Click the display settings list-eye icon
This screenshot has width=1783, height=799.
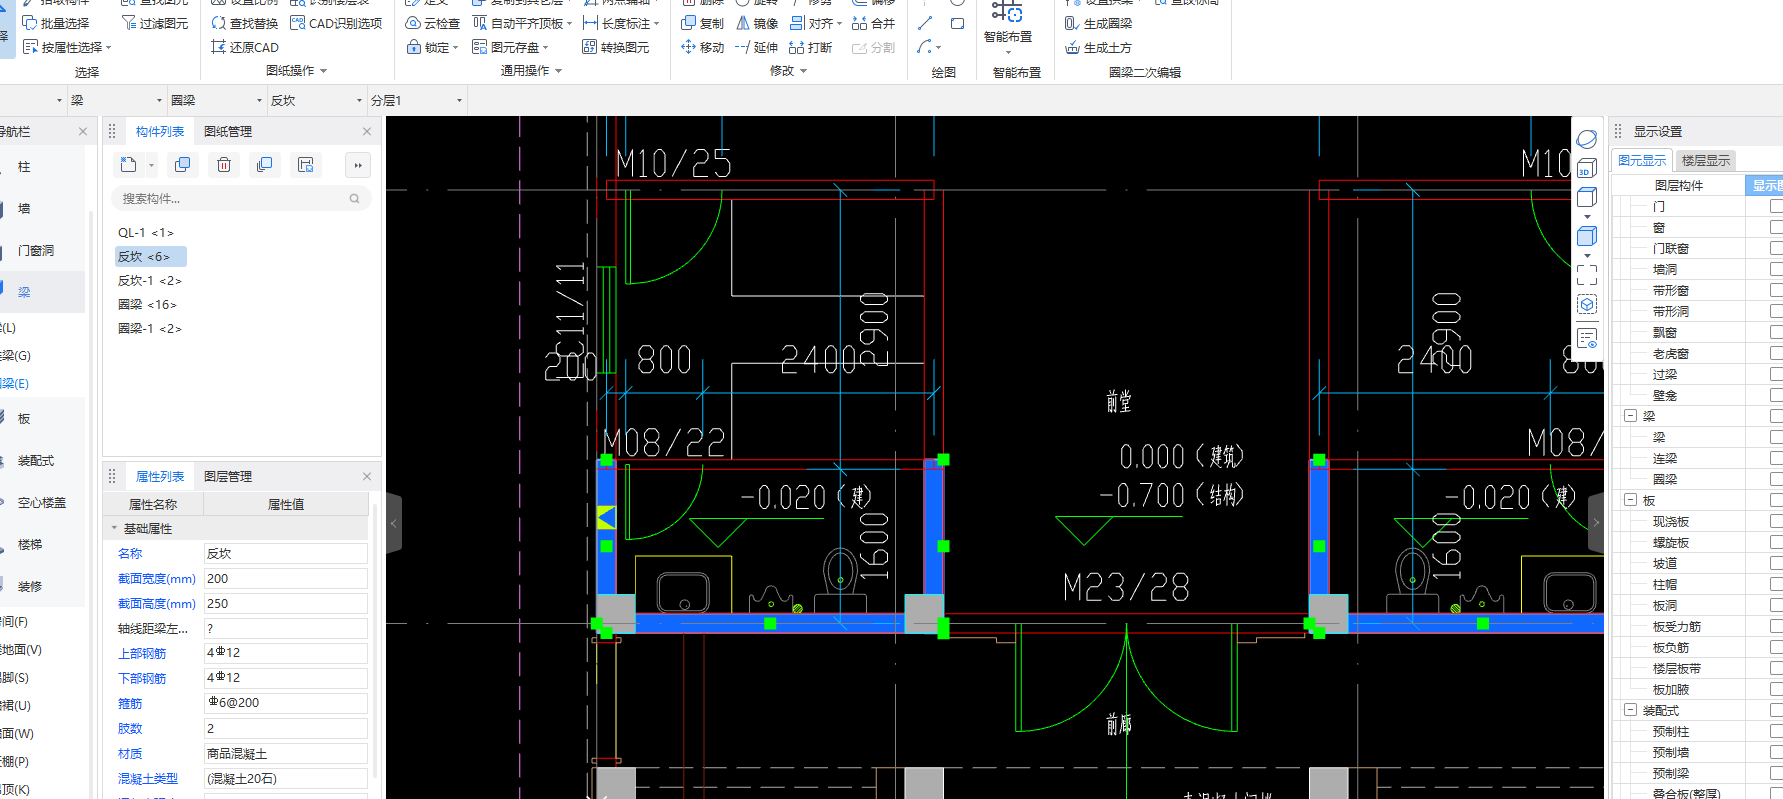1587,338
